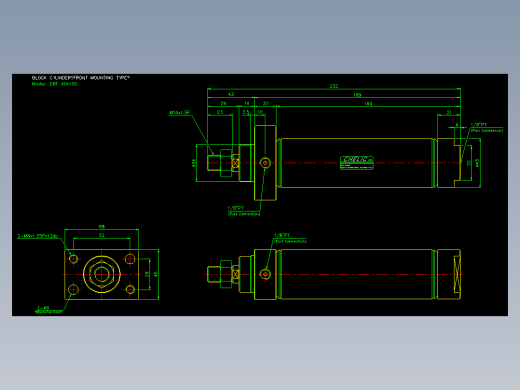Click the port connection note above the lower view
Viewport: 520px width, 390px height.
[290, 238]
